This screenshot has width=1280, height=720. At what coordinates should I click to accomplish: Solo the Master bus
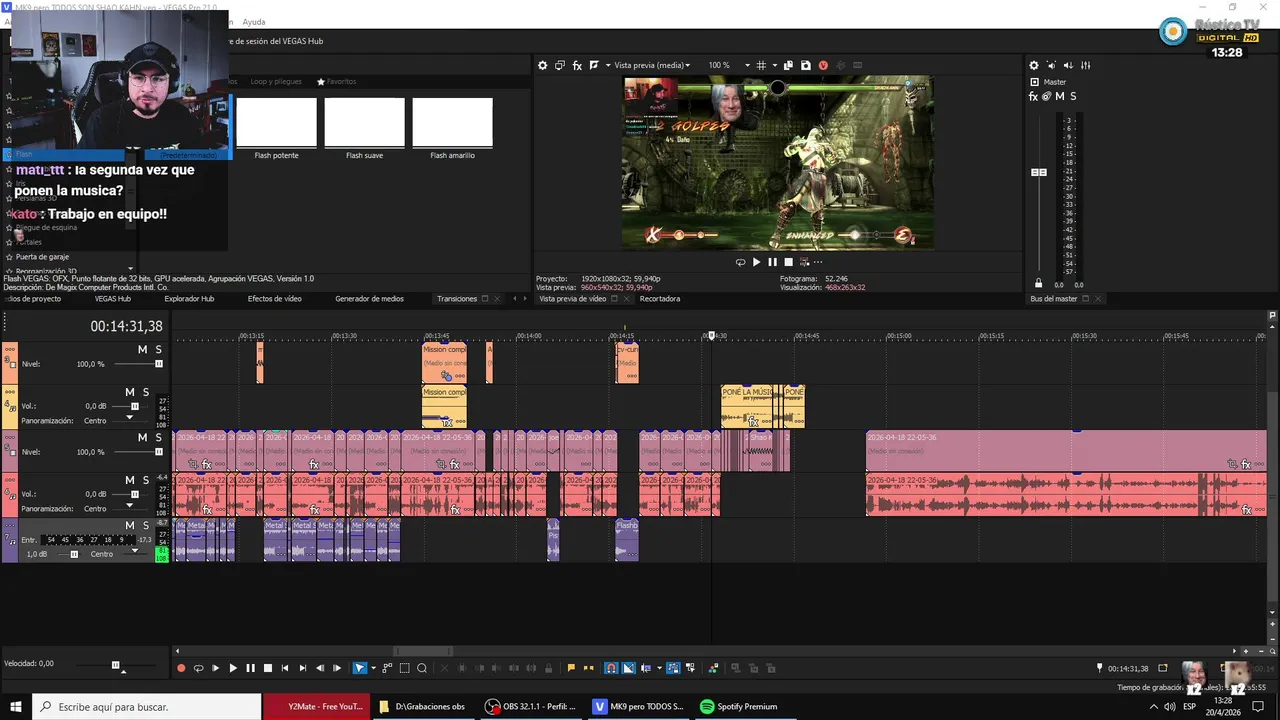(x=1073, y=97)
